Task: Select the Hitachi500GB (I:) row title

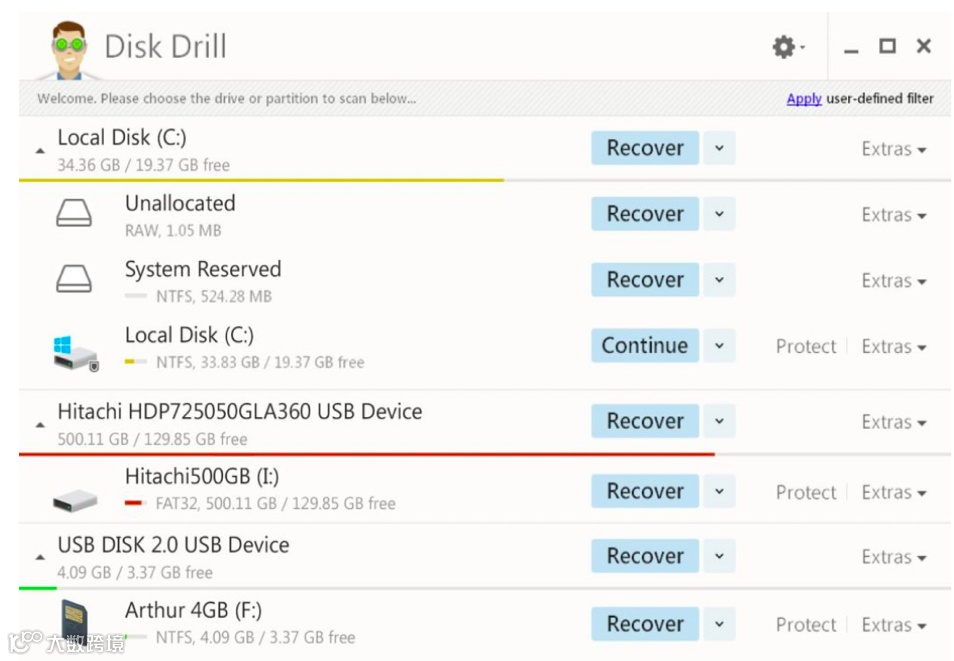Action: click(202, 476)
